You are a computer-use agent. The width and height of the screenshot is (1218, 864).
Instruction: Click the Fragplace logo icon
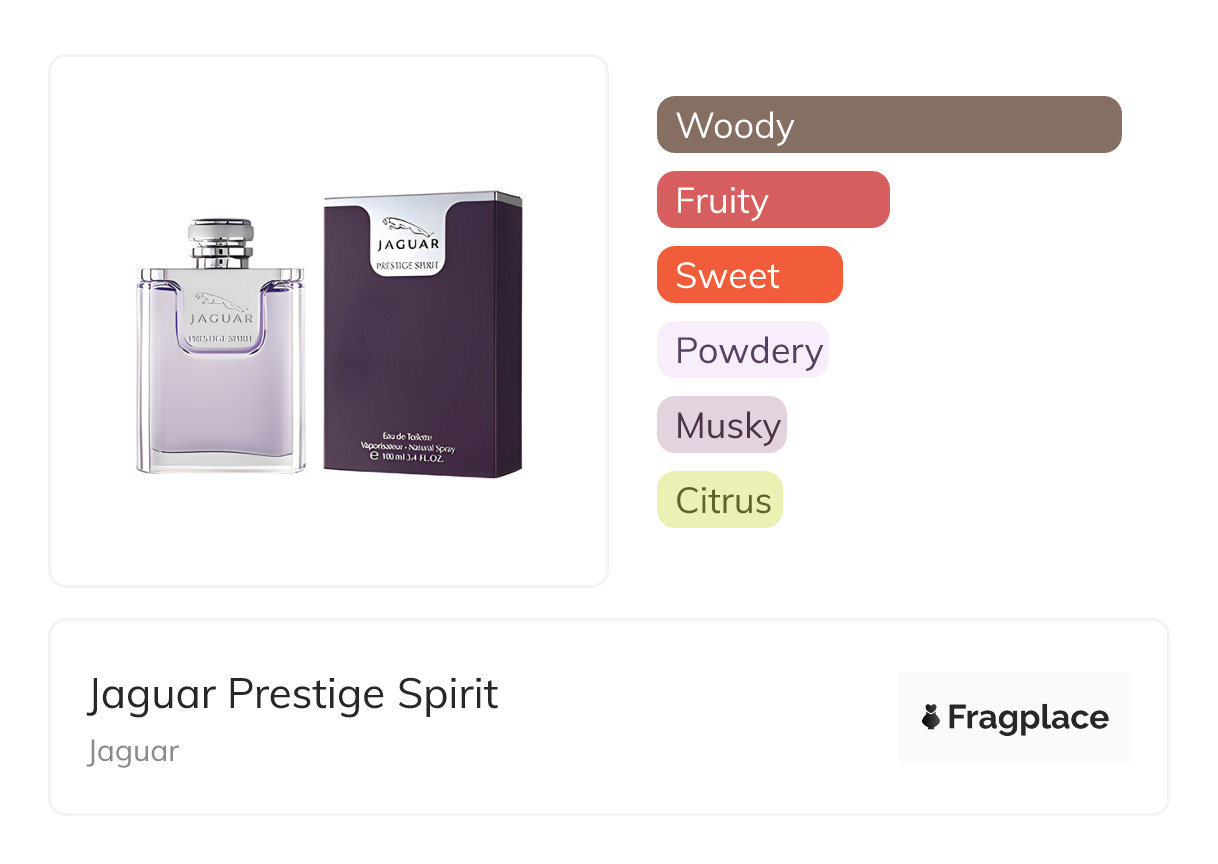(x=931, y=717)
